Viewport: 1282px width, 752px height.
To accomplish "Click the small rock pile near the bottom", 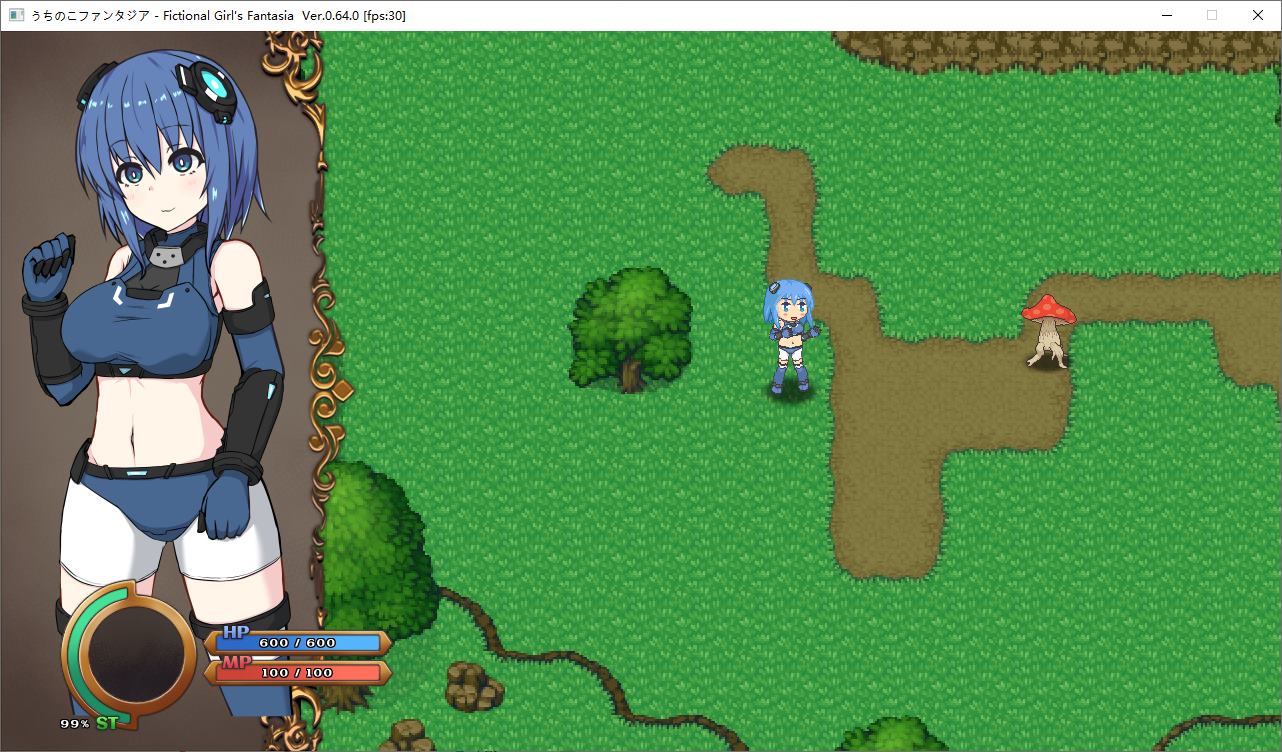I will (473, 686).
